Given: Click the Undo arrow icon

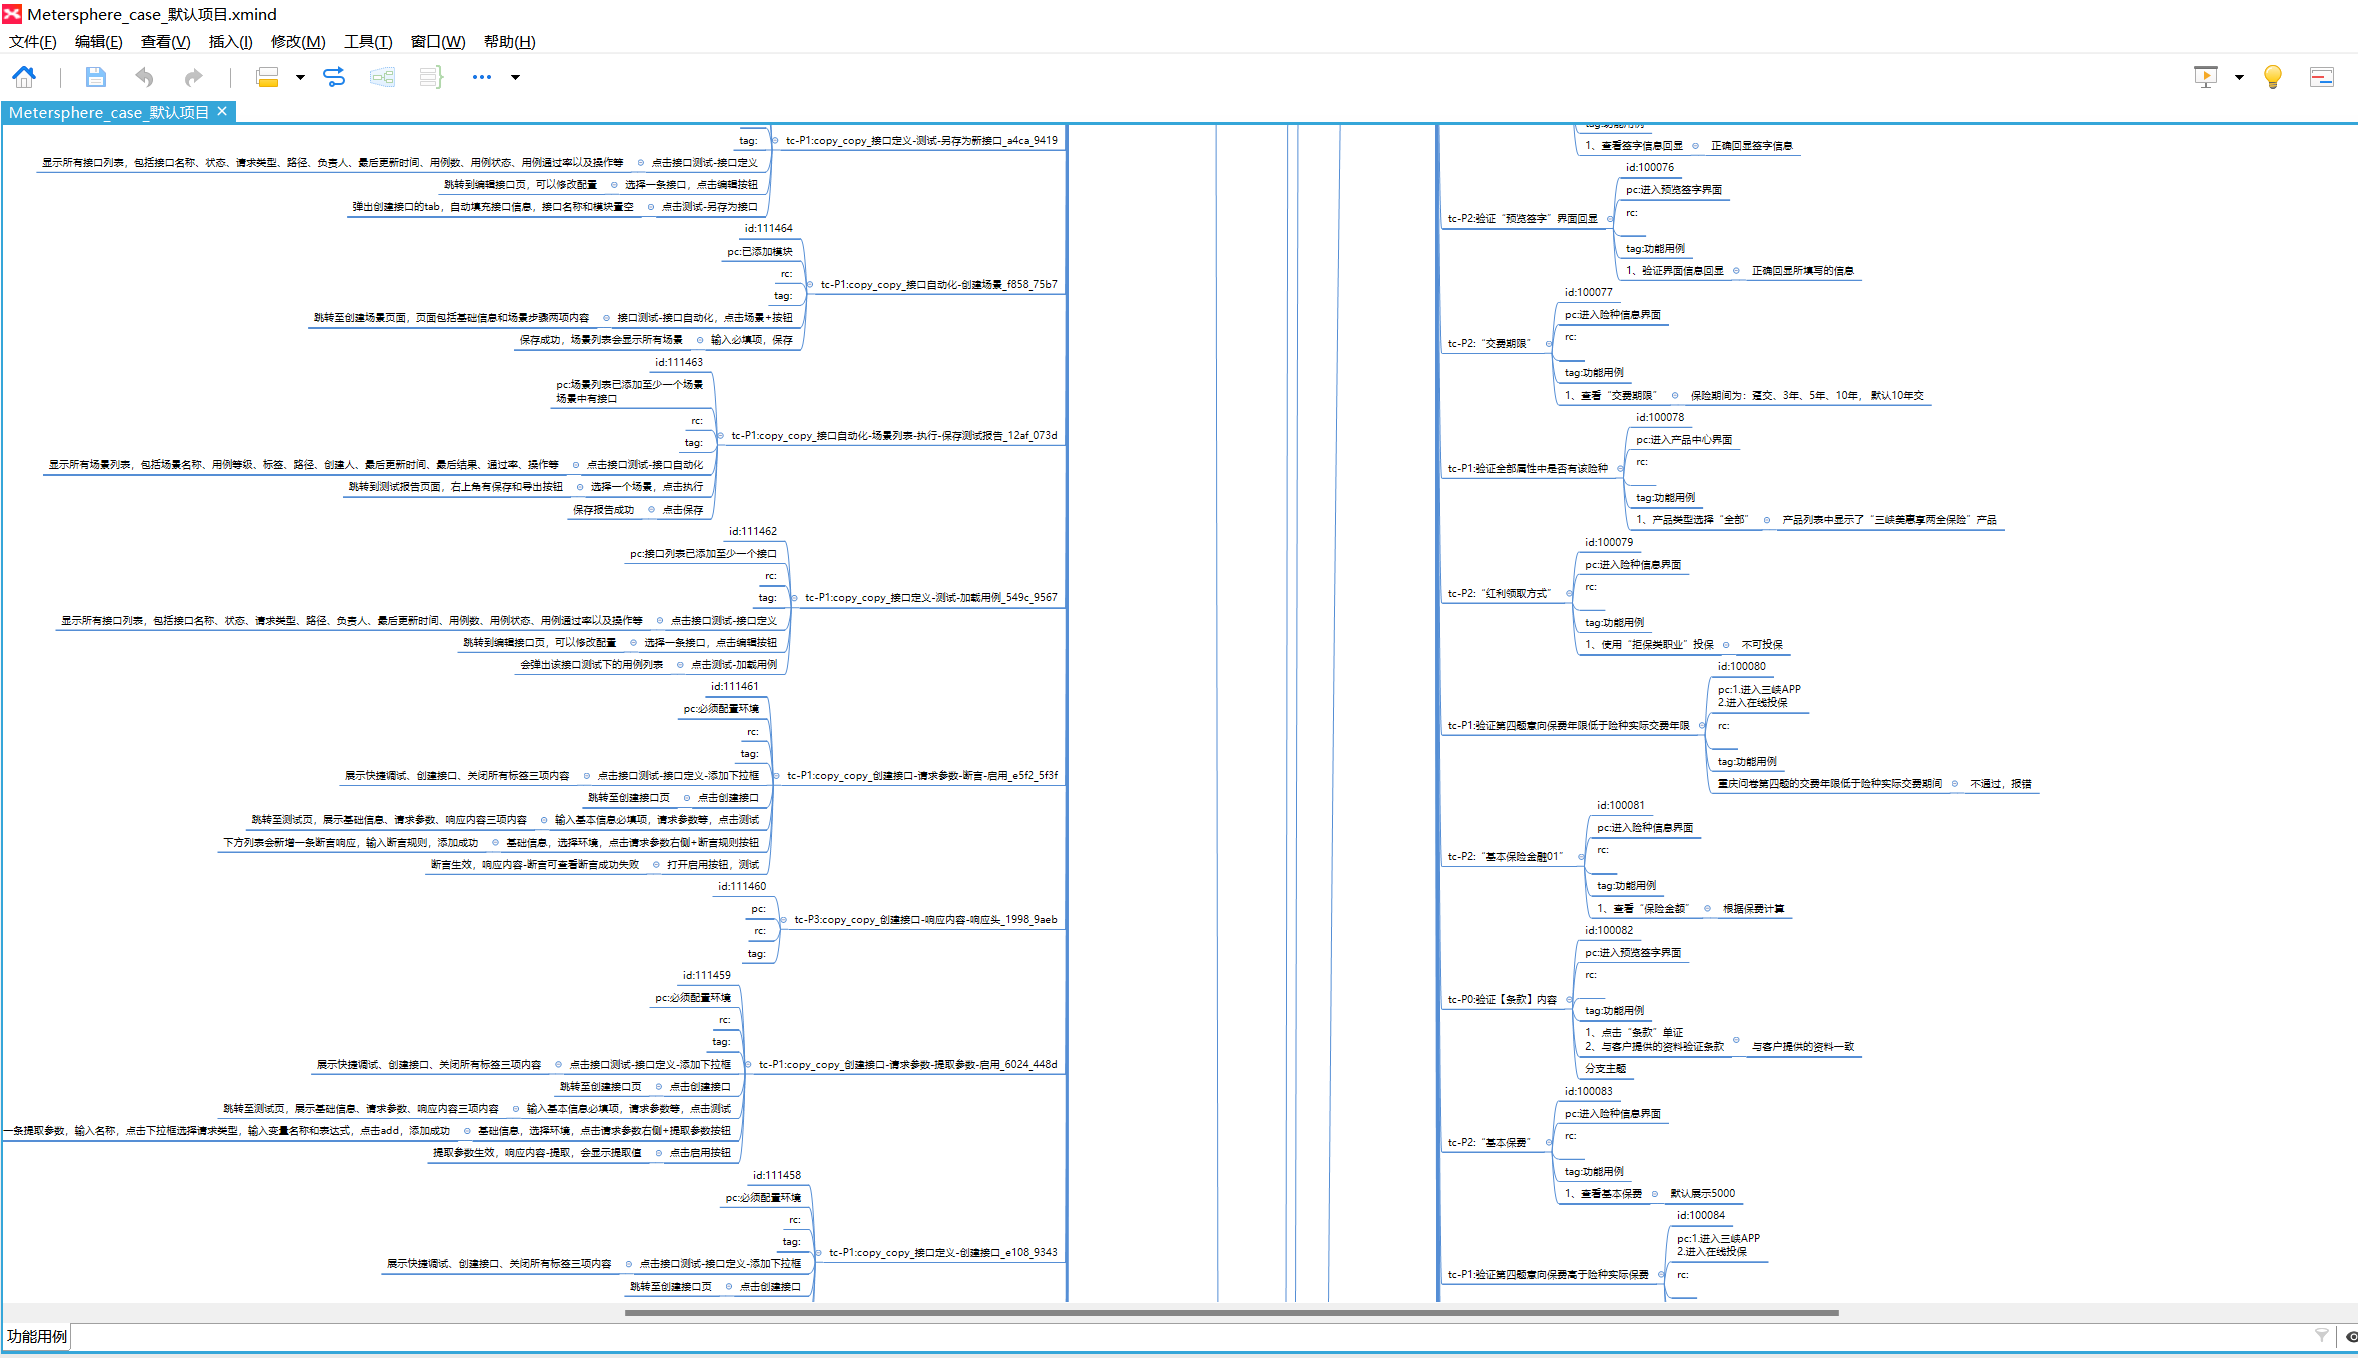Looking at the screenshot, I should tap(145, 77).
